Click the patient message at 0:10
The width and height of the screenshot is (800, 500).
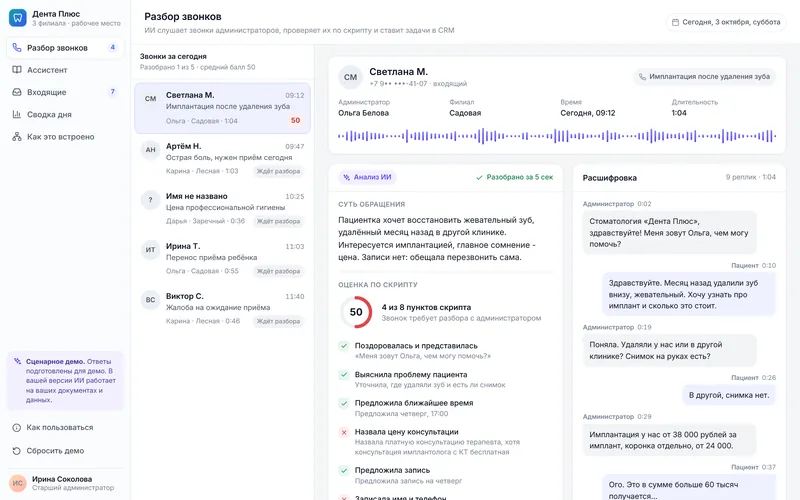coord(689,294)
